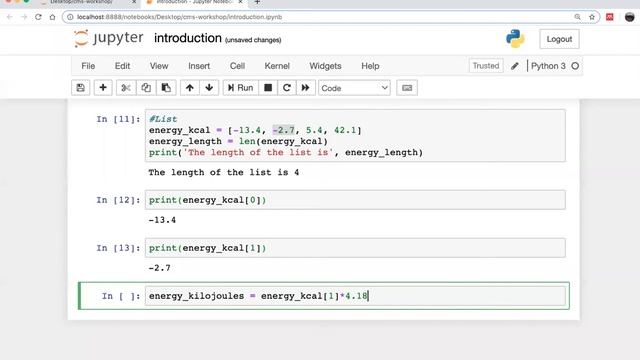This screenshot has width=640, height=360.
Task: Open the cell type Code dropdown
Action: (x=354, y=88)
